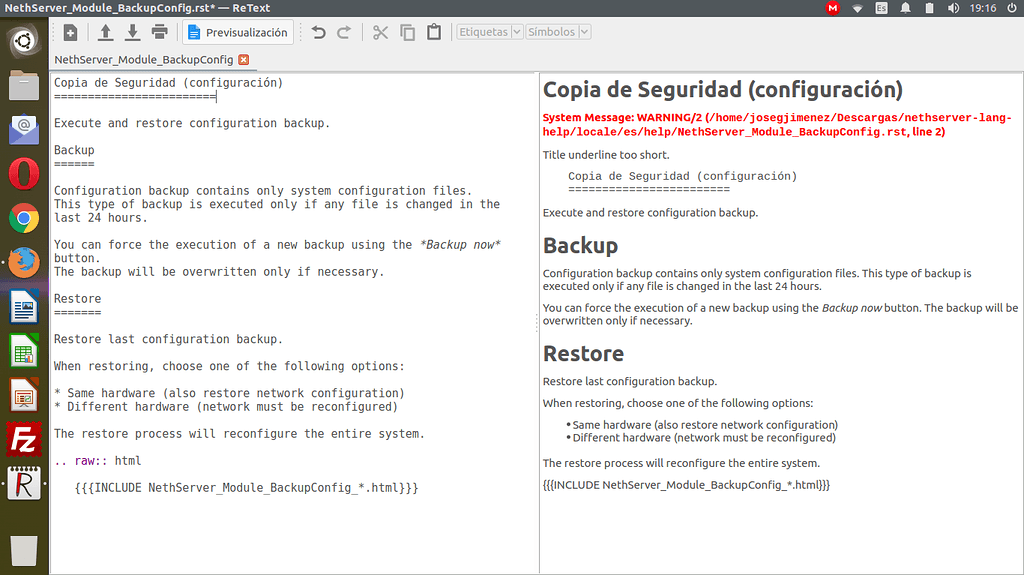
Task: Open a file using the upload arrow icon
Action: (105, 32)
